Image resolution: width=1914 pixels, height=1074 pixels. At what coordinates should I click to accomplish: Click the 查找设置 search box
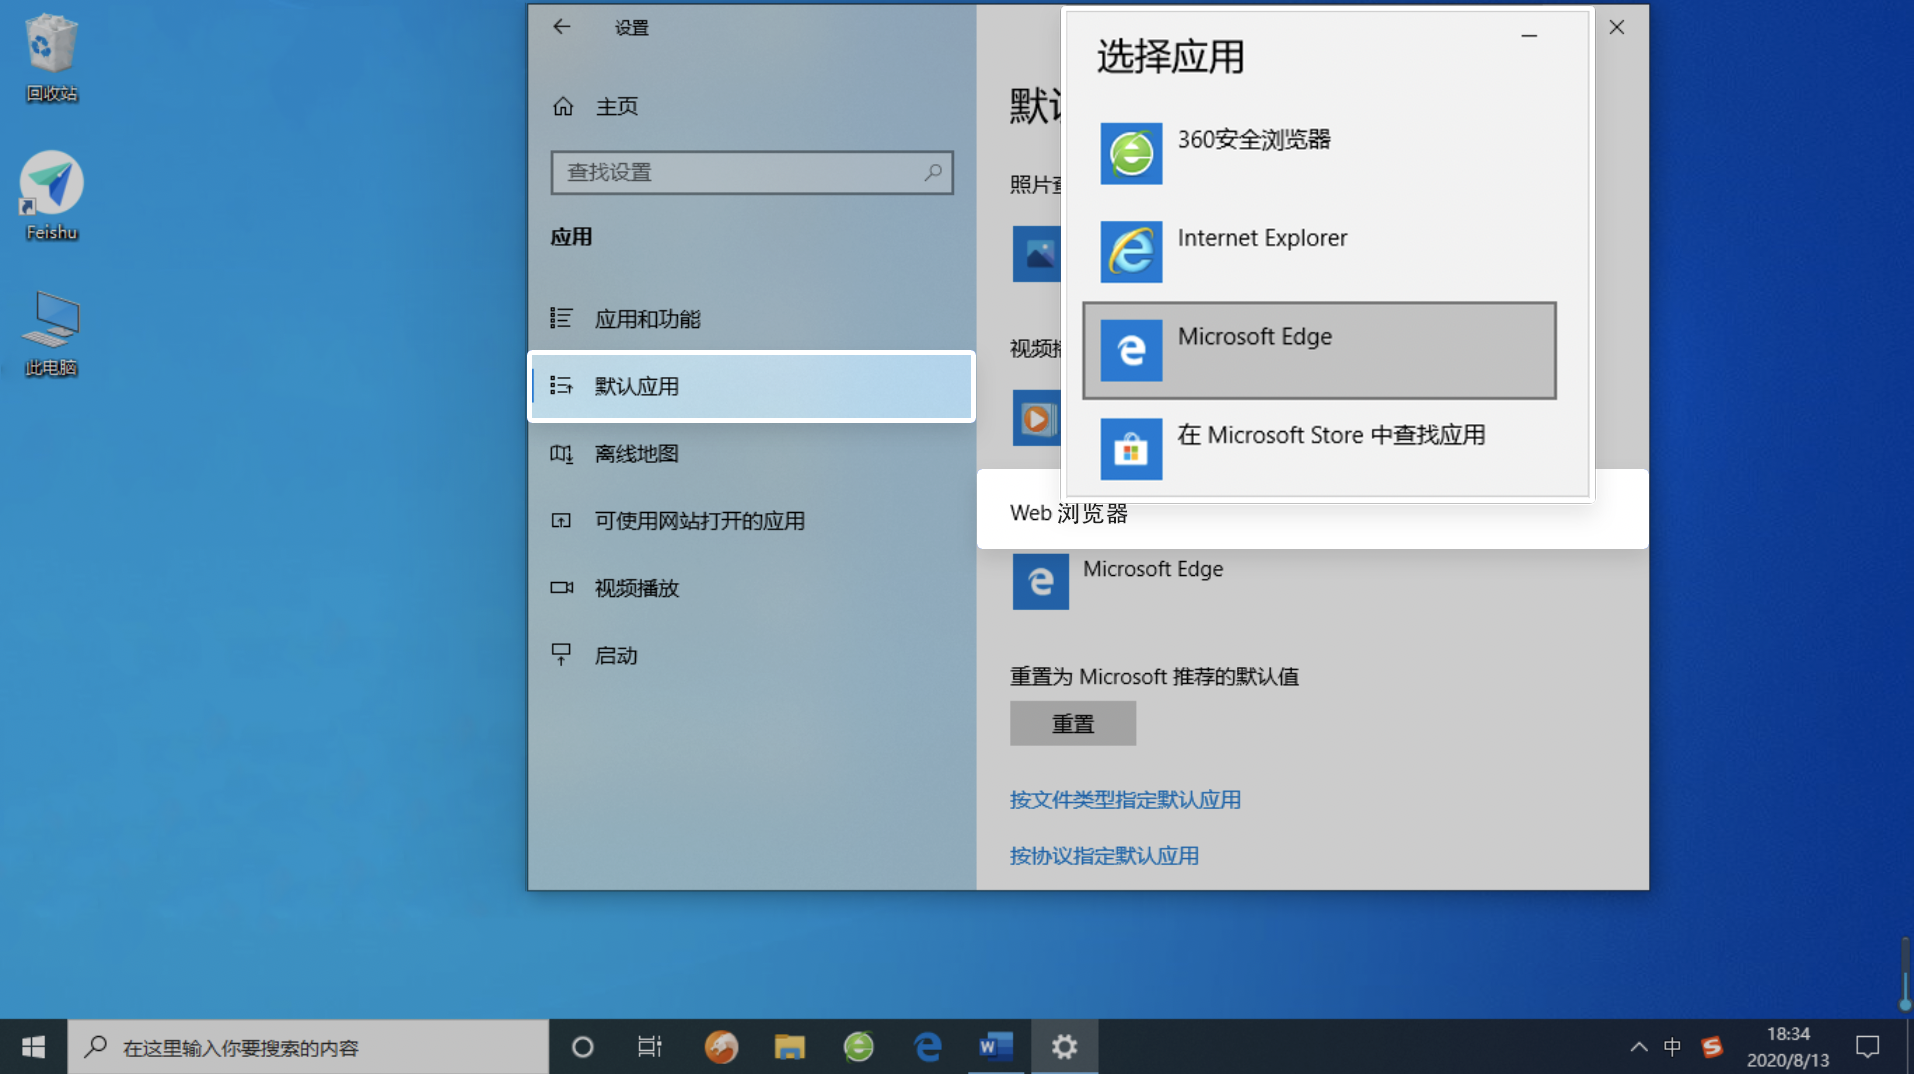tap(752, 172)
